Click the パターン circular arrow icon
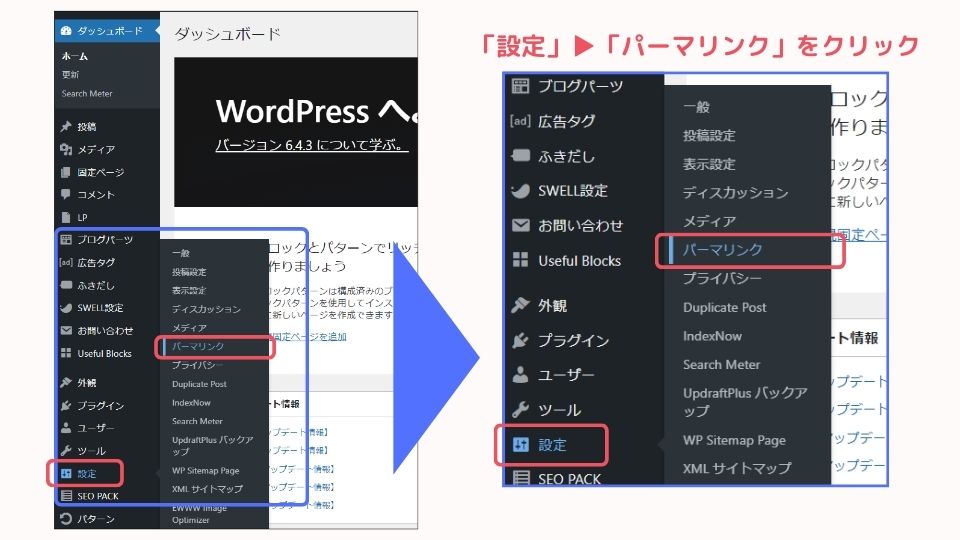 pyautogui.click(x=66, y=519)
